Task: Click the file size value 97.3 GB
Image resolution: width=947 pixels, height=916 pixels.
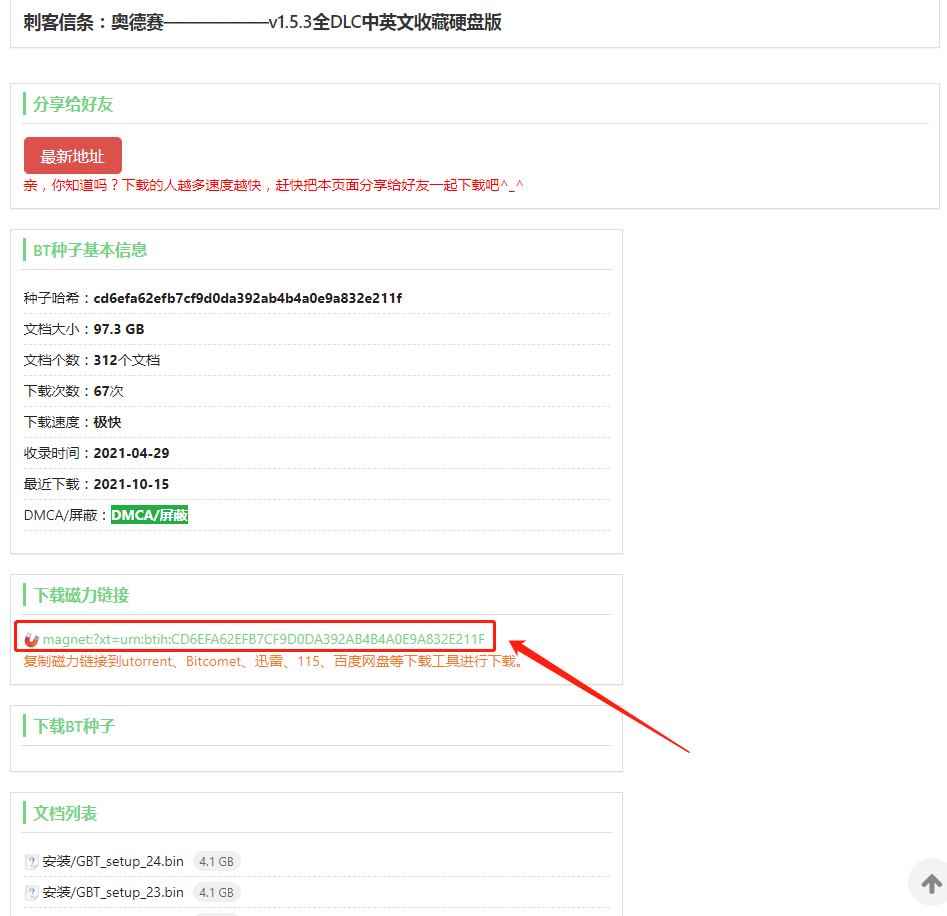Action: [119, 329]
